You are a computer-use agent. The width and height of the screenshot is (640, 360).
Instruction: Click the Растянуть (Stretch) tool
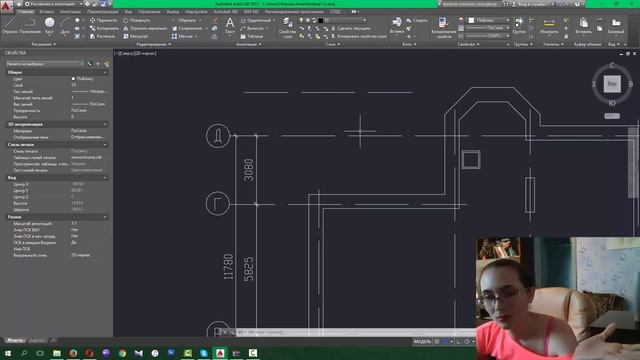coord(102,36)
